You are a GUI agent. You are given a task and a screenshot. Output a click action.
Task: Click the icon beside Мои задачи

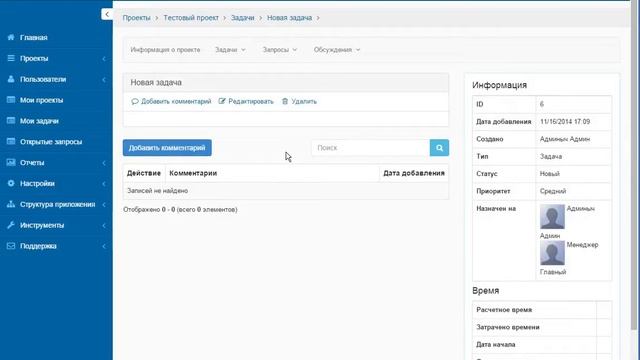(x=11, y=121)
